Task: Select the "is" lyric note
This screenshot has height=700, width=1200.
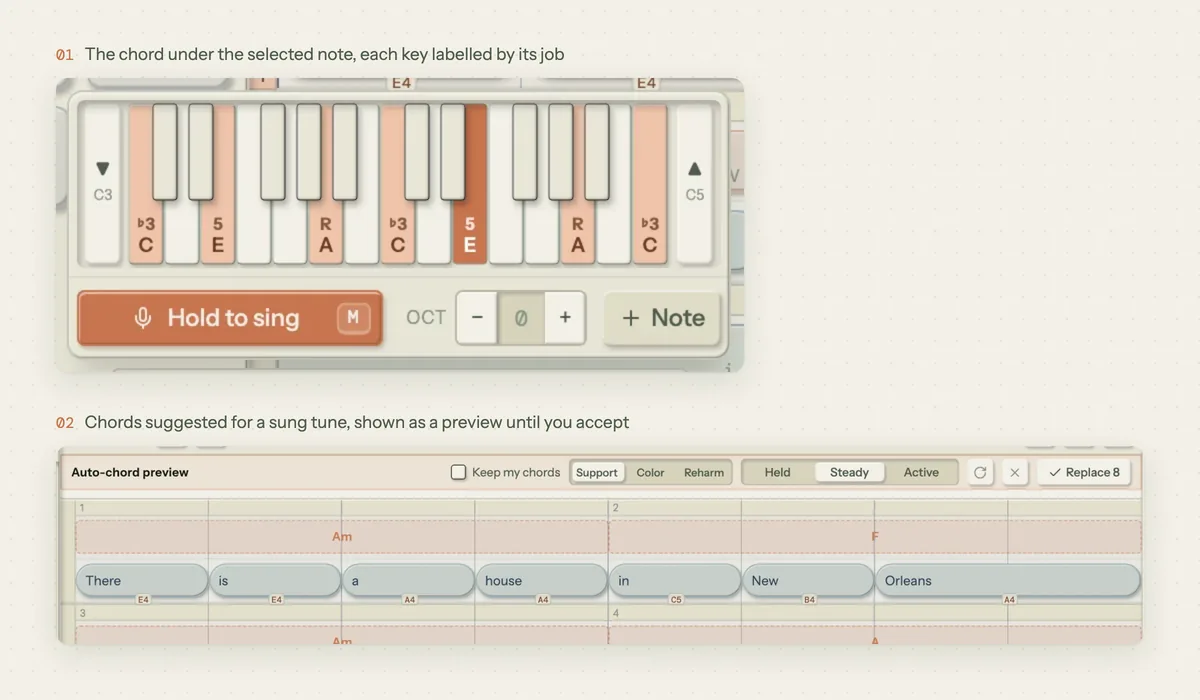Action: click(x=275, y=580)
